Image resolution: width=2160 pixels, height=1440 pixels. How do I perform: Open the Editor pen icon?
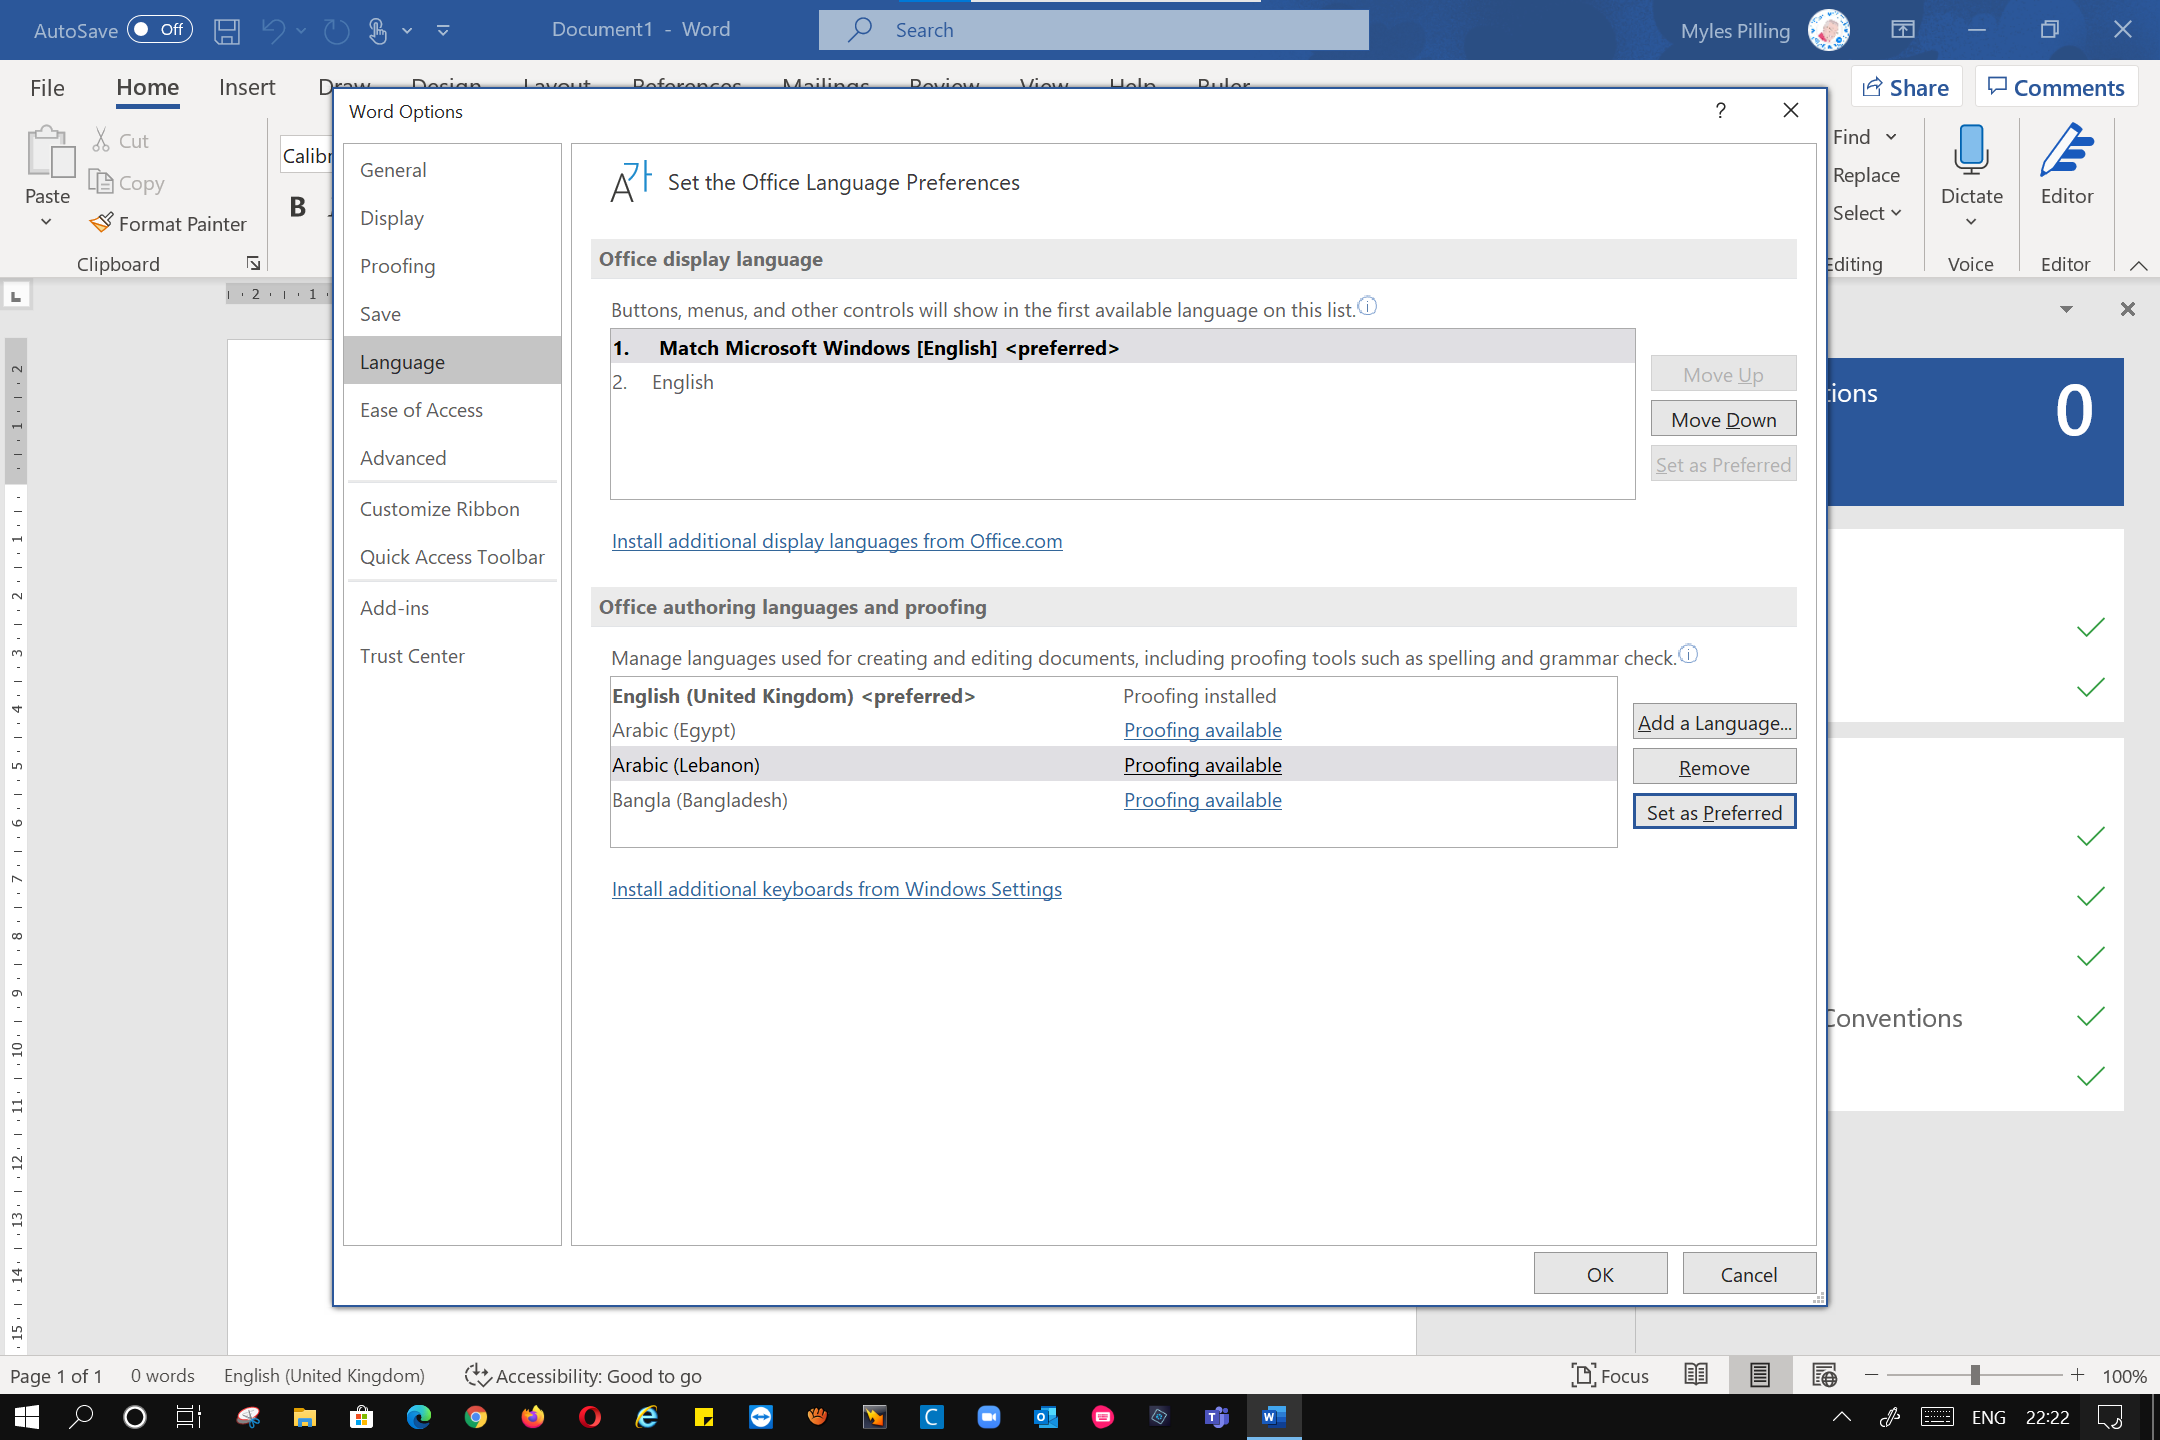pyautogui.click(x=2066, y=150)
